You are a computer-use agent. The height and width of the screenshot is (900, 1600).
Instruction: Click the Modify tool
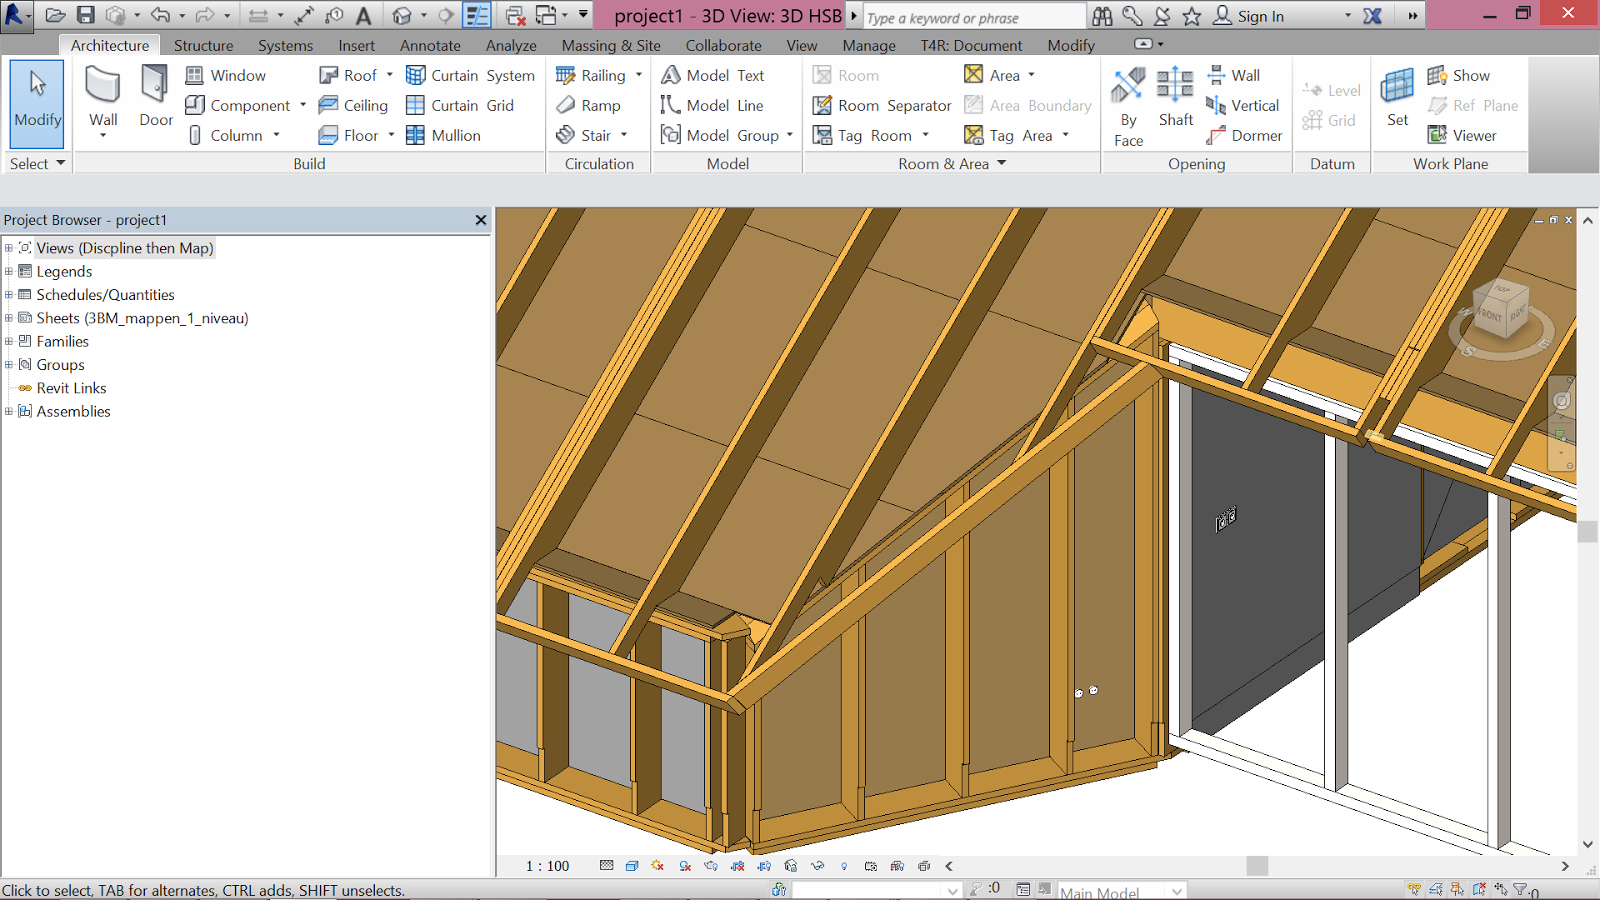pyautogui.click(x=38, y=103)
